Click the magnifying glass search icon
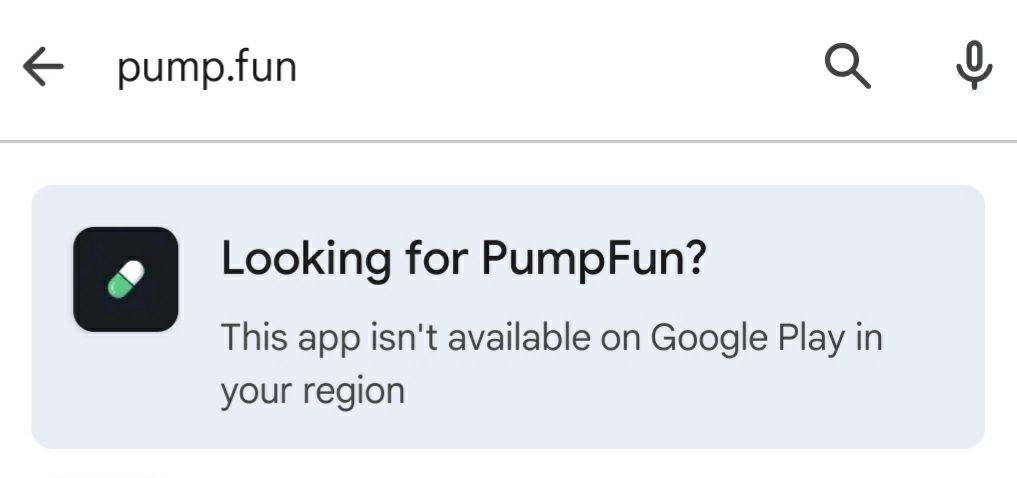 point(848,68)
